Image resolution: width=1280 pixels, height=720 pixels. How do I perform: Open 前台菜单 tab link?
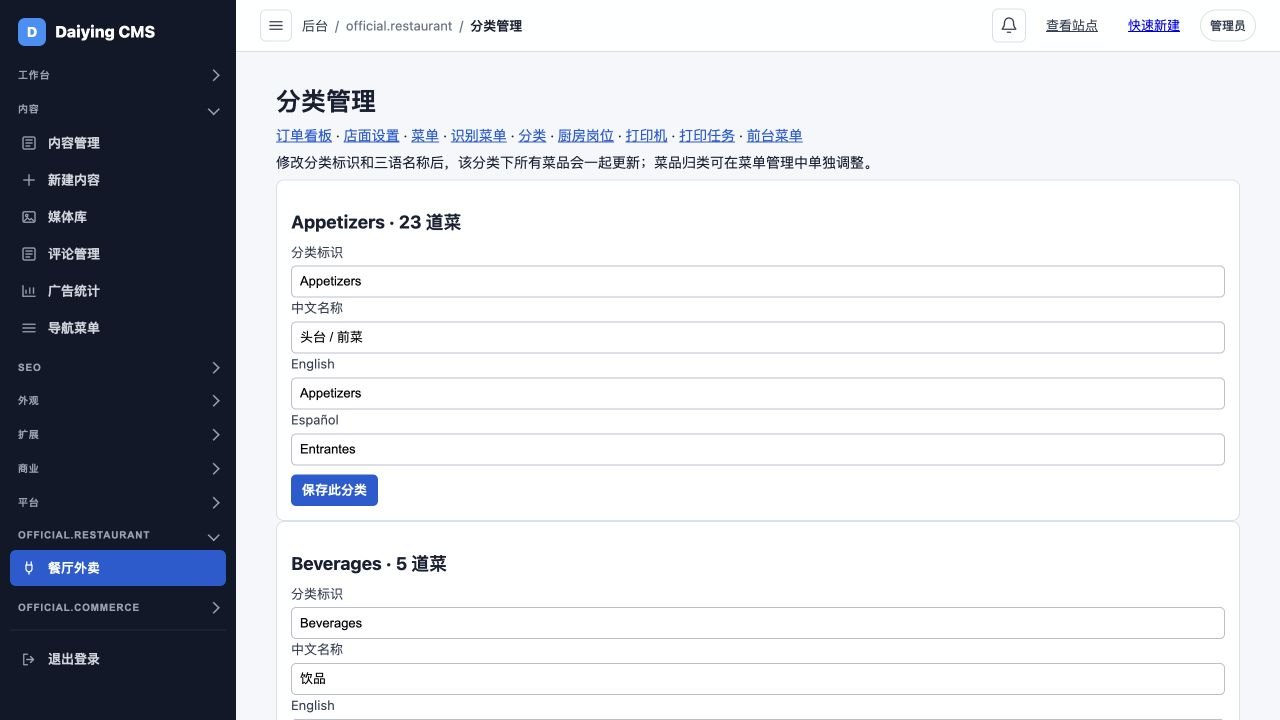(x=774, y=136)
